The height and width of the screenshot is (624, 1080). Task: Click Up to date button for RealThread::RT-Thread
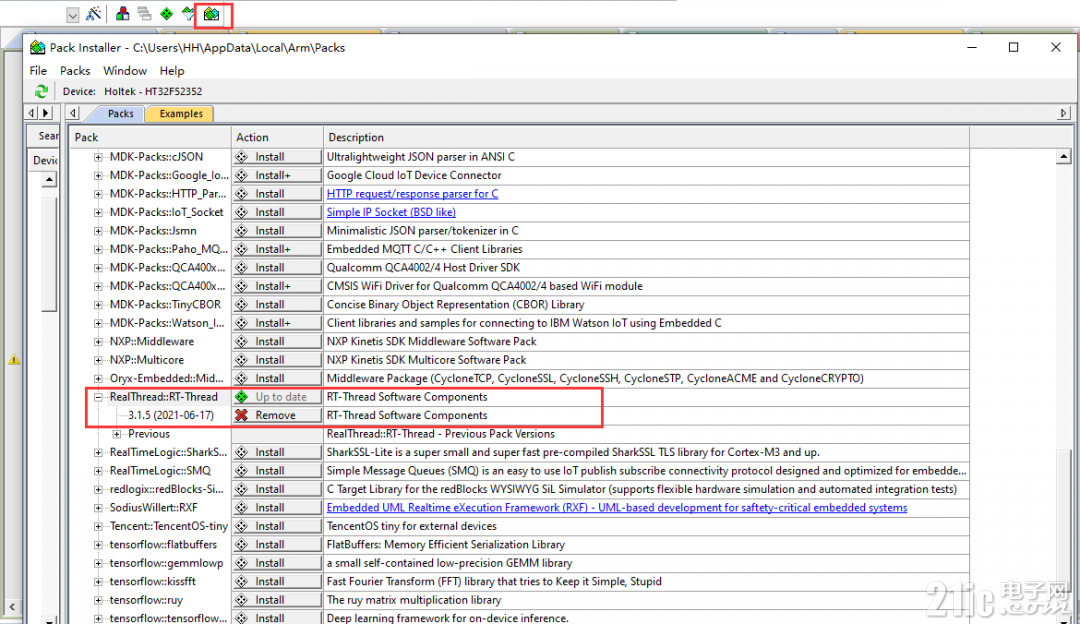(x=278, y=397)
